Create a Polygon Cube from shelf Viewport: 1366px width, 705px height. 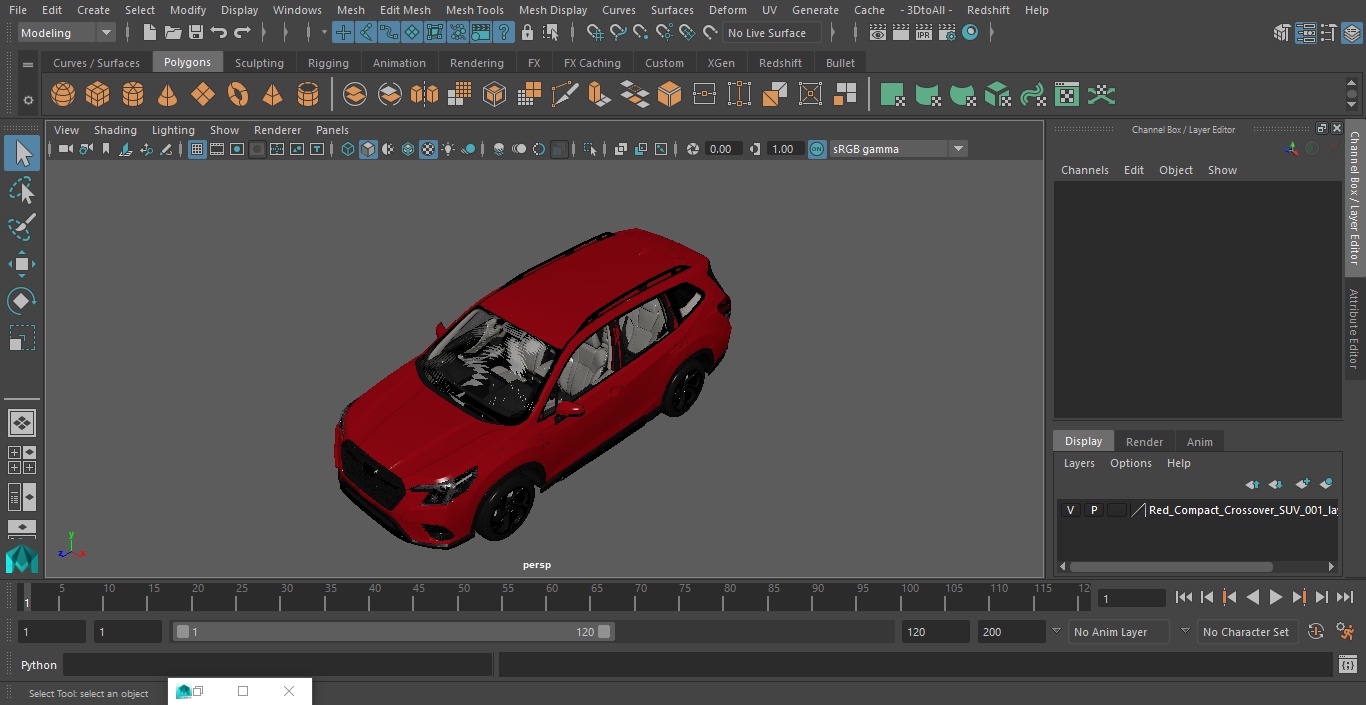tap(98, 95)
